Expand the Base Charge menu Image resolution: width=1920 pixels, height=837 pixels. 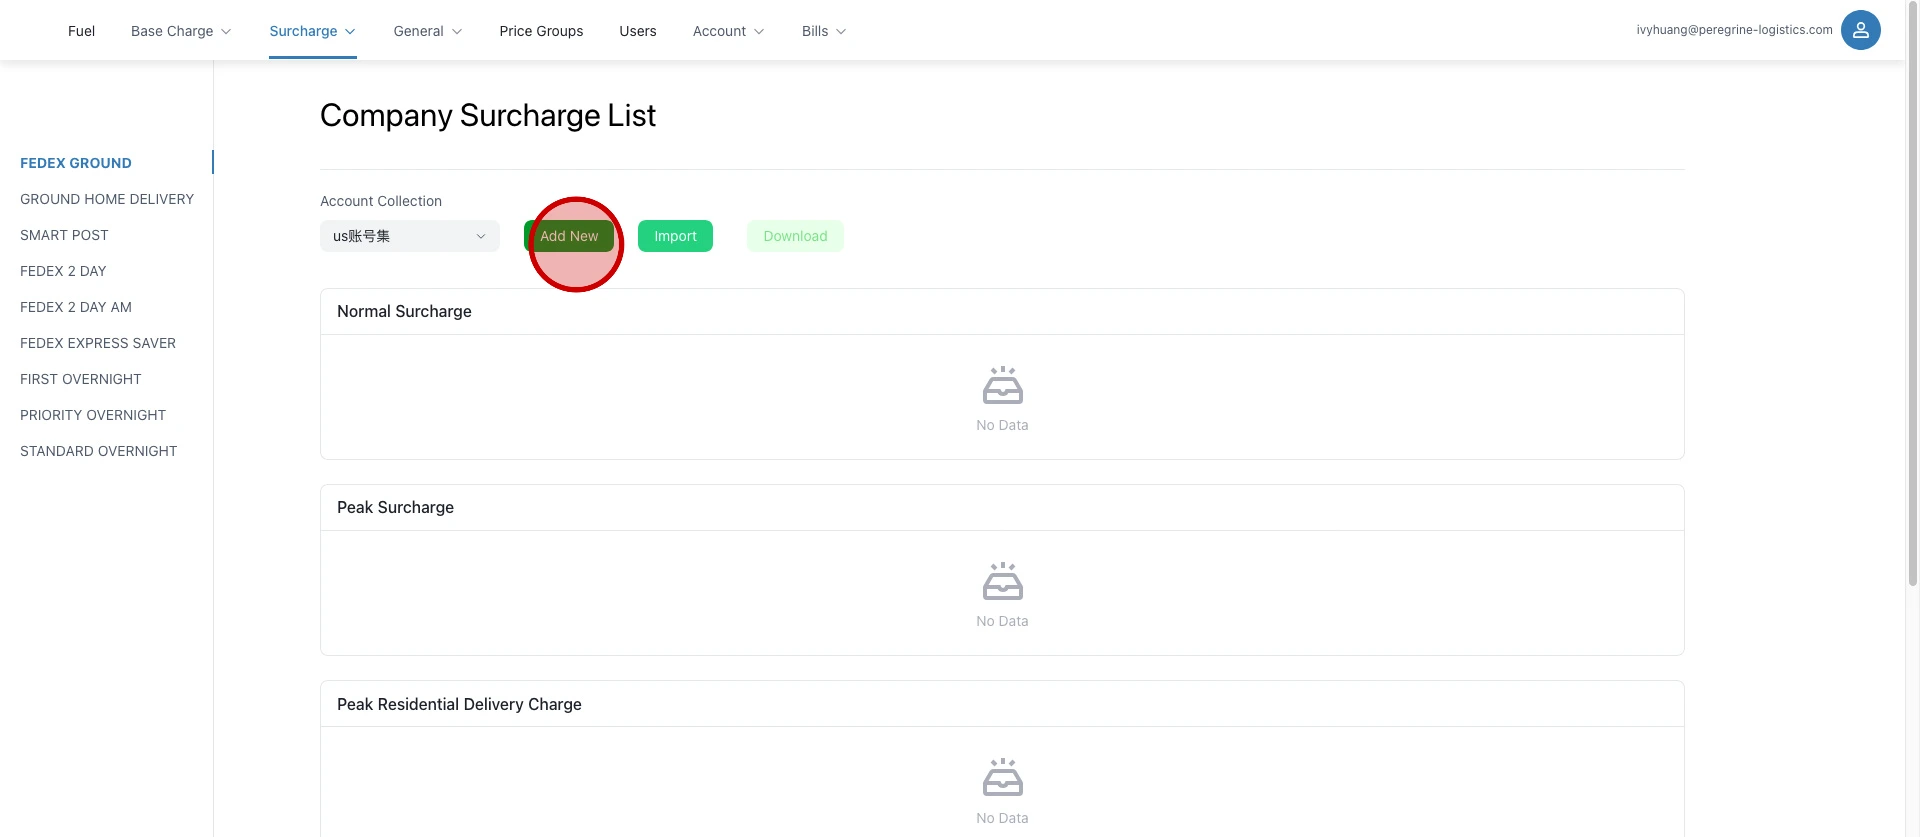(181, 31)
